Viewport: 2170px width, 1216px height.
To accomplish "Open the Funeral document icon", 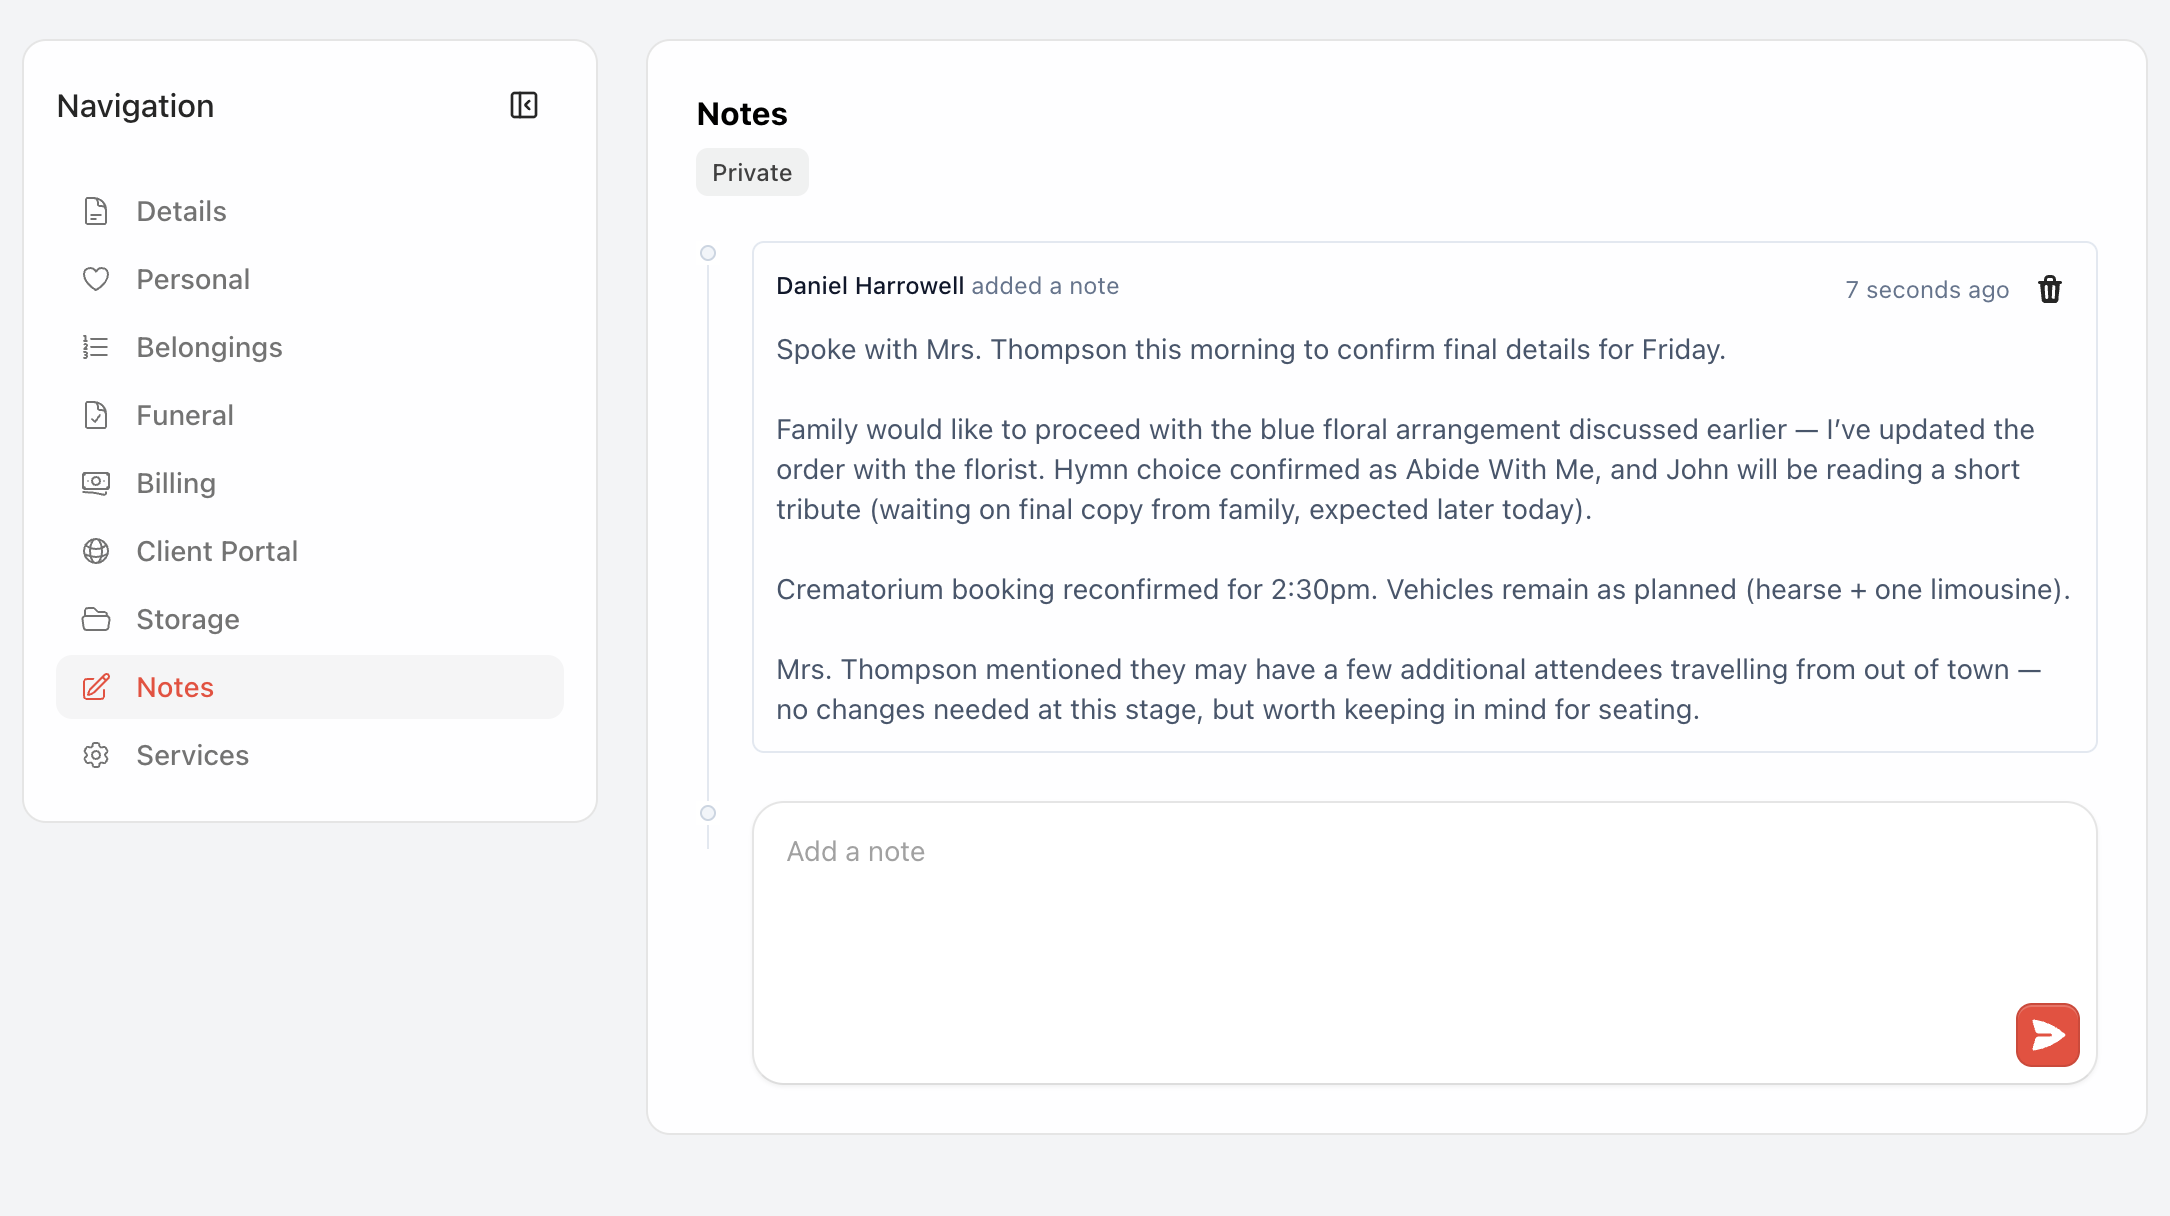I will [96, 415].
